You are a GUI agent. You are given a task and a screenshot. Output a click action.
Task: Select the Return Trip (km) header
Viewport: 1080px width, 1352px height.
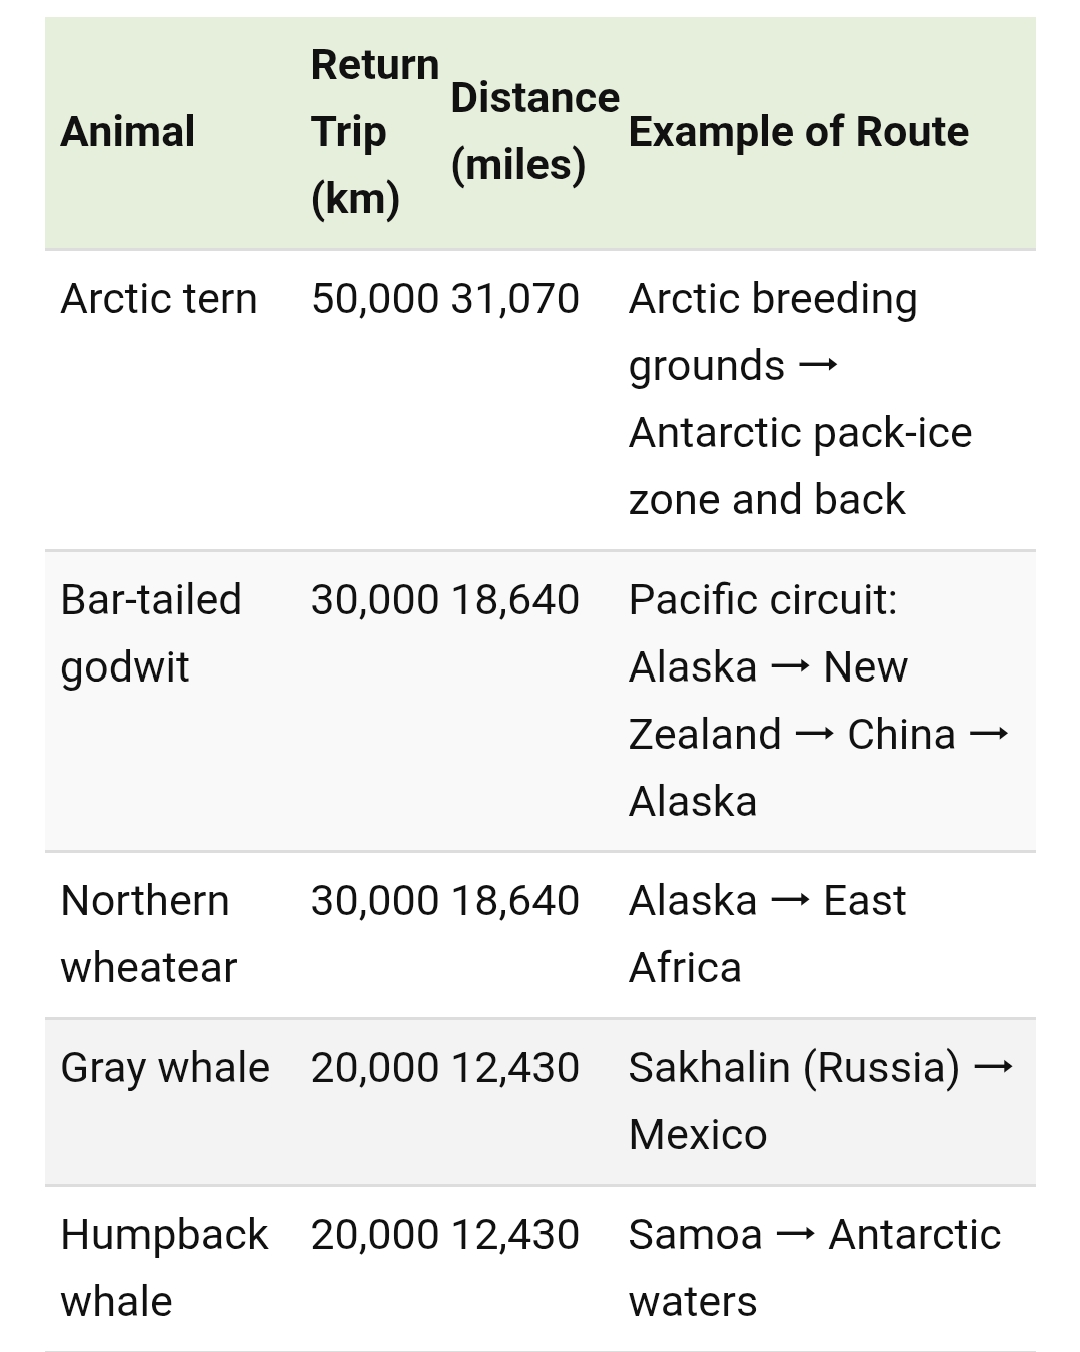(374, 132)
